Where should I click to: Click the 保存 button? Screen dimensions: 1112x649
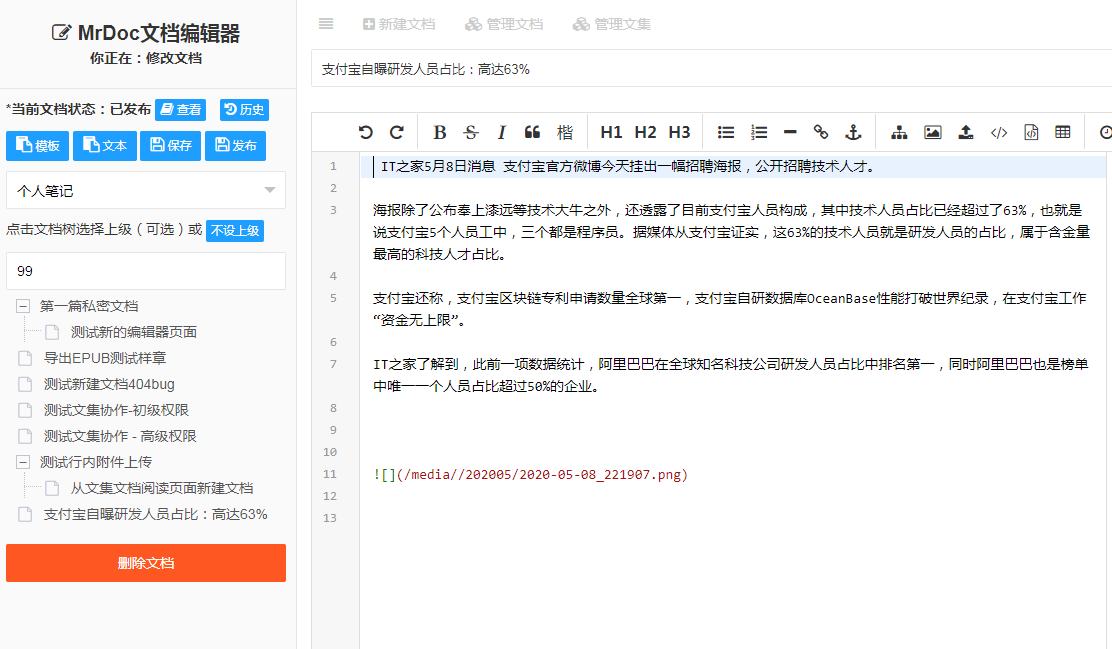pyautogui.click(x=171, y=145)
